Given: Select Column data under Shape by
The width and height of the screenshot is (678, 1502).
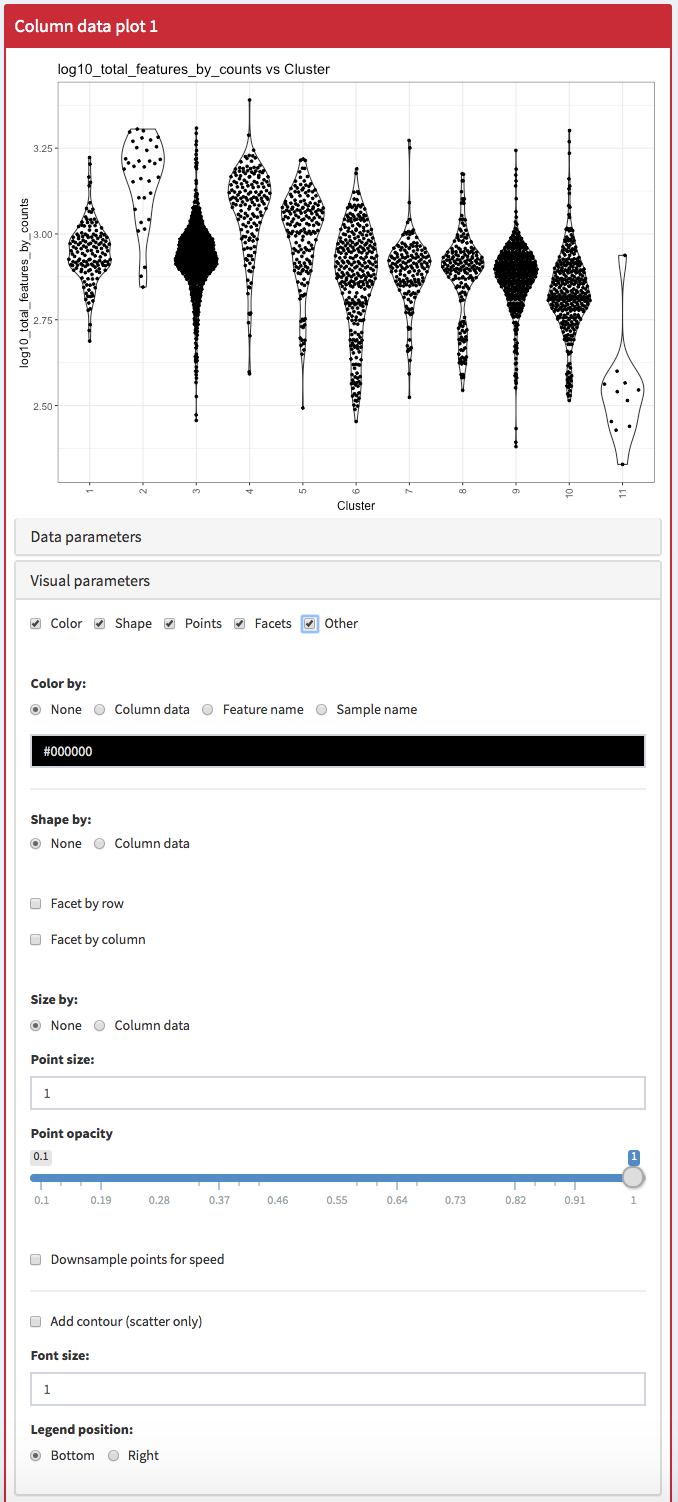Looking at the screenshot, I should pos(100,844).
